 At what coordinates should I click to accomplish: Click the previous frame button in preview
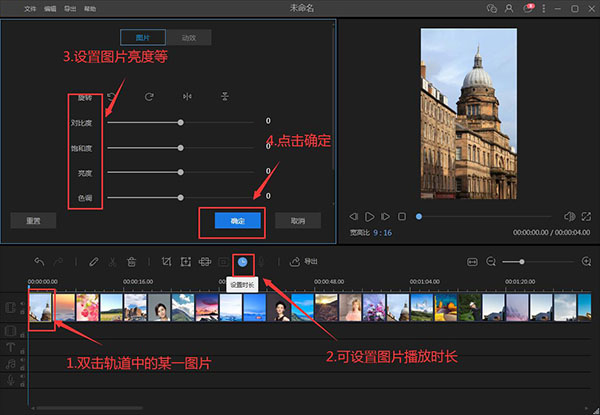tap(354, 216)
